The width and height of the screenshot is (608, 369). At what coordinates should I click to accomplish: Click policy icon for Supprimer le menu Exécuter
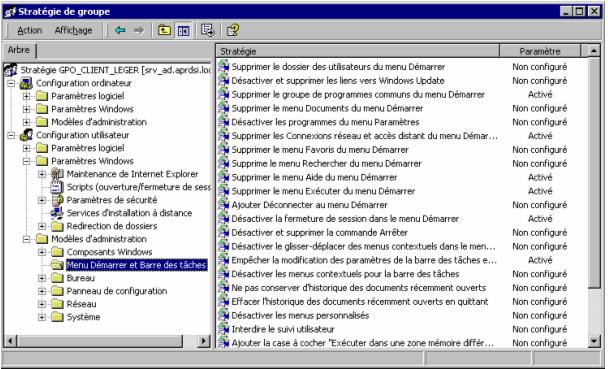tap(223, 191)
